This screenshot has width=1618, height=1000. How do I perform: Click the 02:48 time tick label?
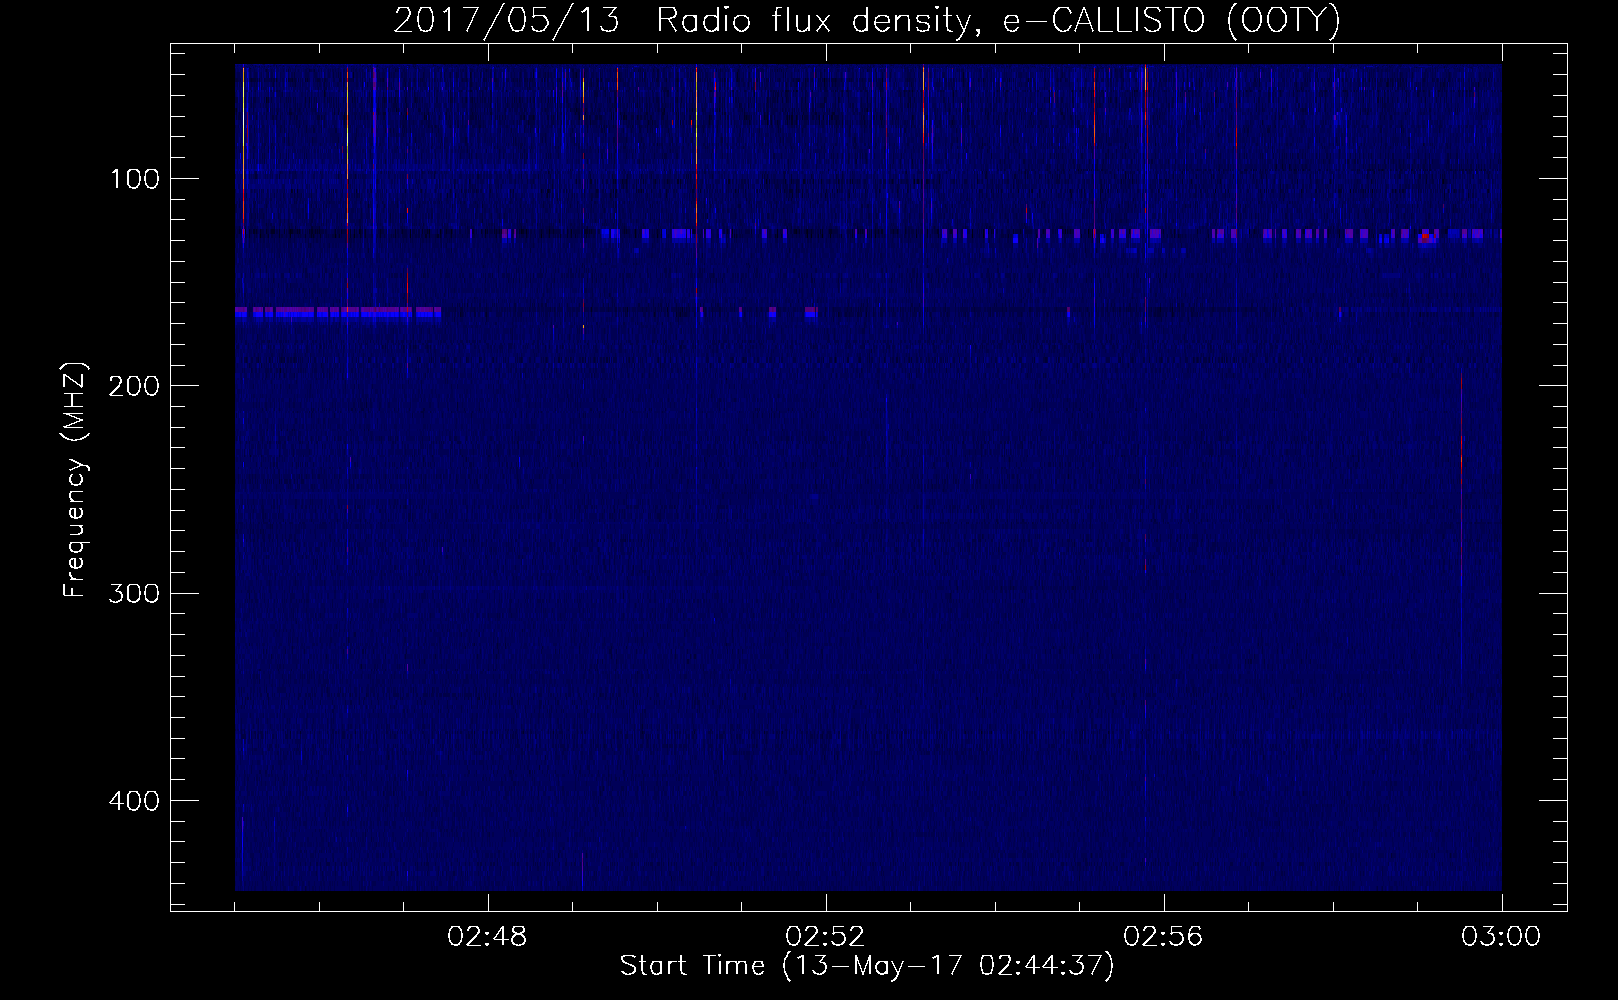(x=488, y=937)
